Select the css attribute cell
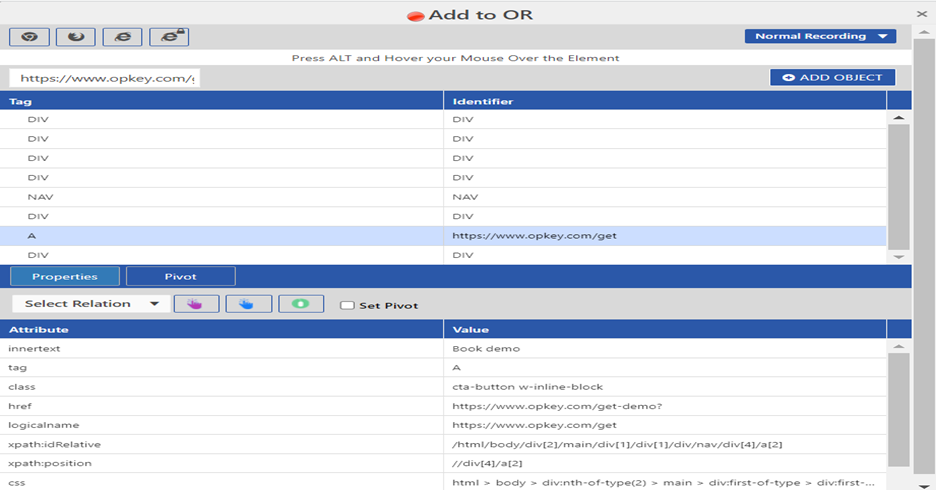This screenshot has height=490, width=936. coord(221,482)
